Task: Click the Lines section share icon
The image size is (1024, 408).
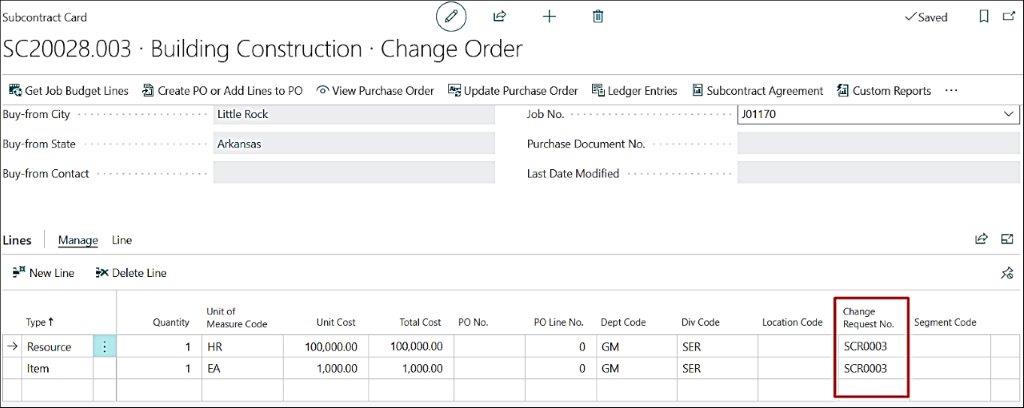Action: pos(982,240)
